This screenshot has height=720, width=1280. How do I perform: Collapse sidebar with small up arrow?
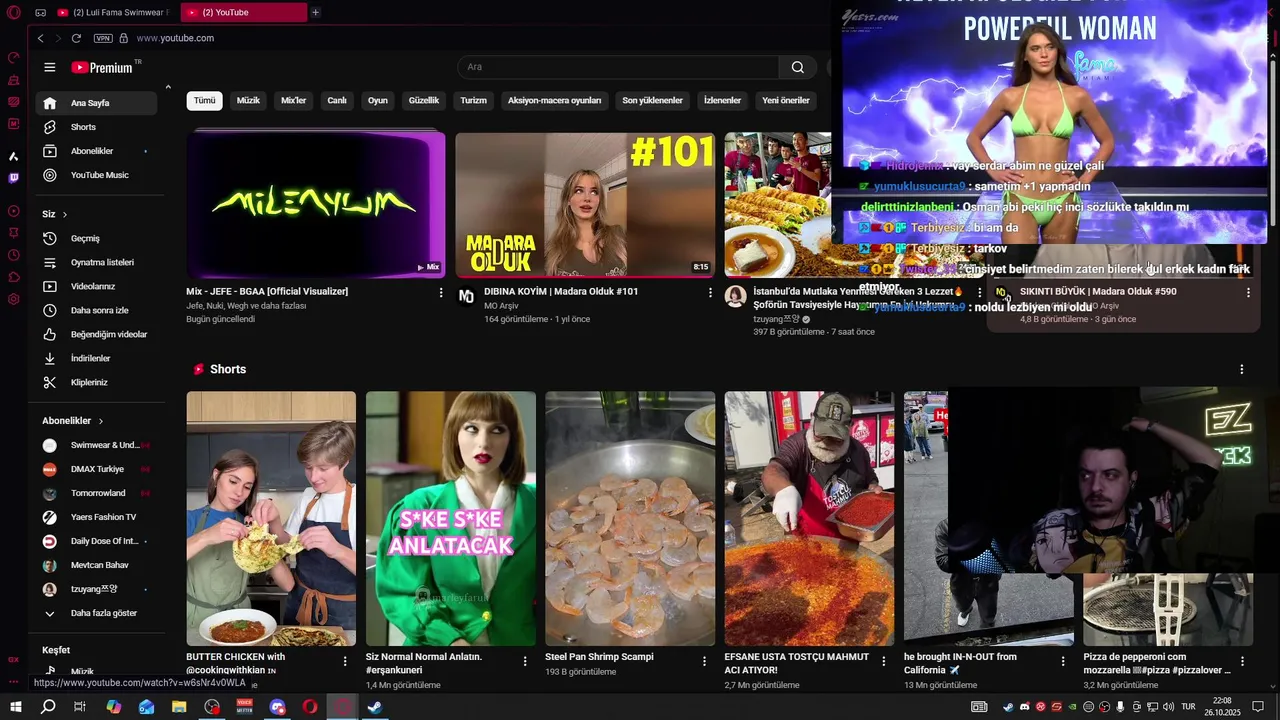coord(168,88)
